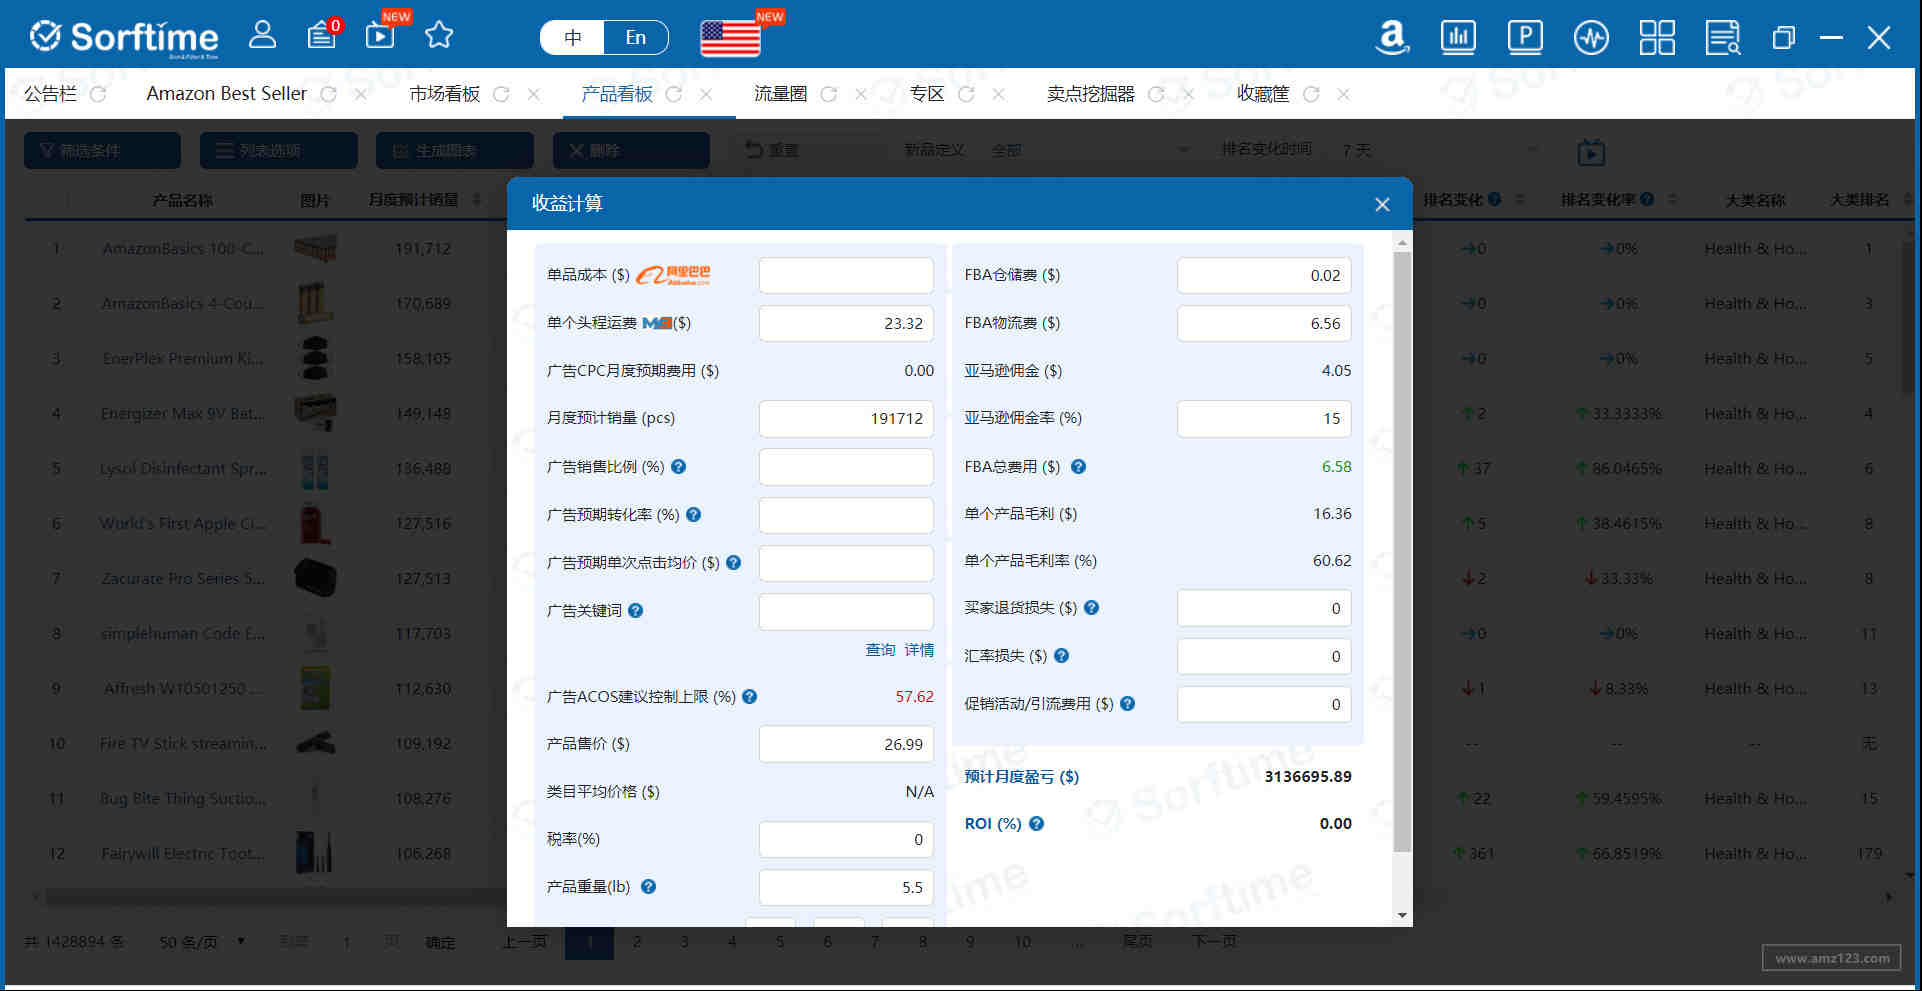The width and height of the screenshot is (1922, 991).
Task: Open the four-square grid icon
Action: (1657, 38)
